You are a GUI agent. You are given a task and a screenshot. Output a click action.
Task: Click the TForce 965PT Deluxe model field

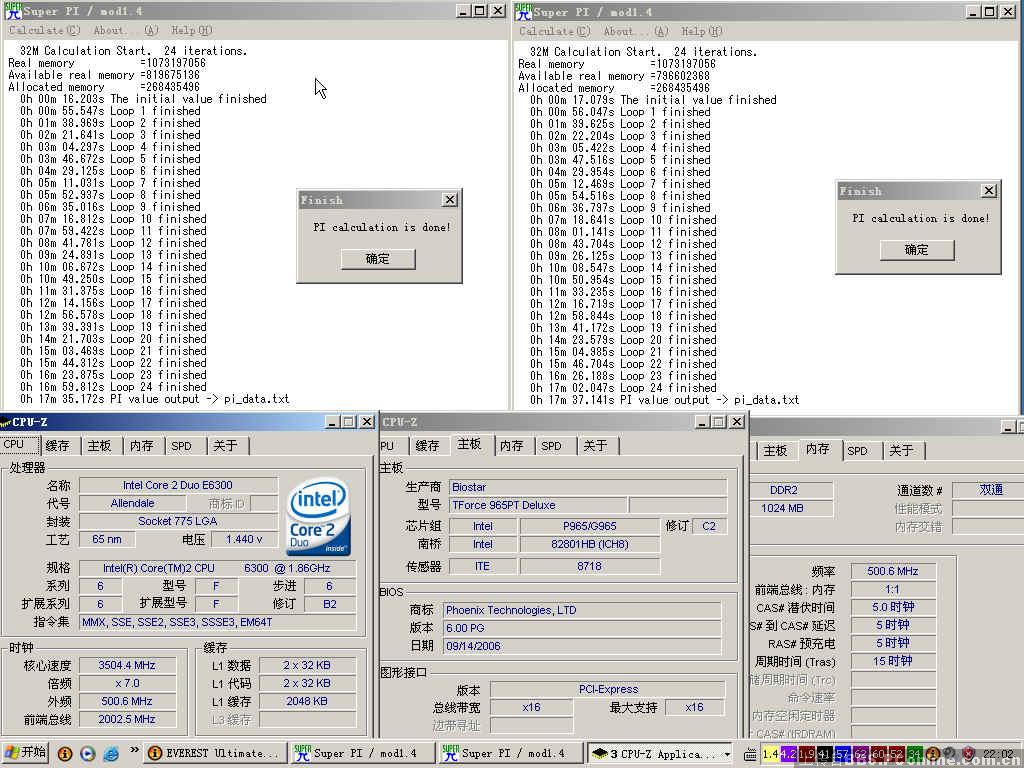(538, 505)
